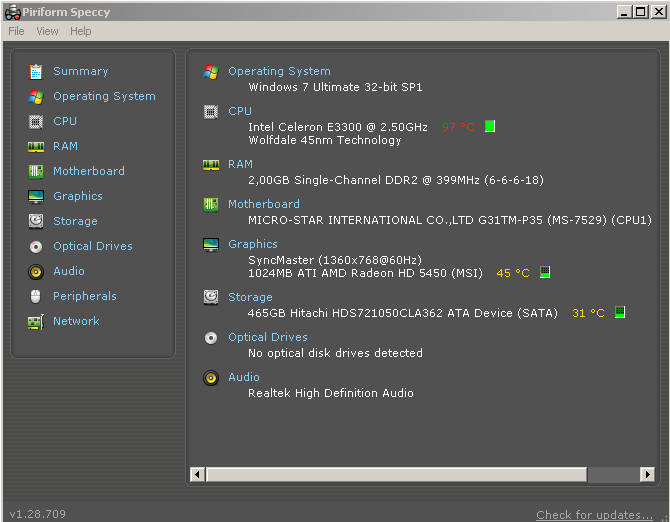Screen dimensions: 670x522
Task: Click the horizontal scrollbar right arrow
Action: point(647,474)
